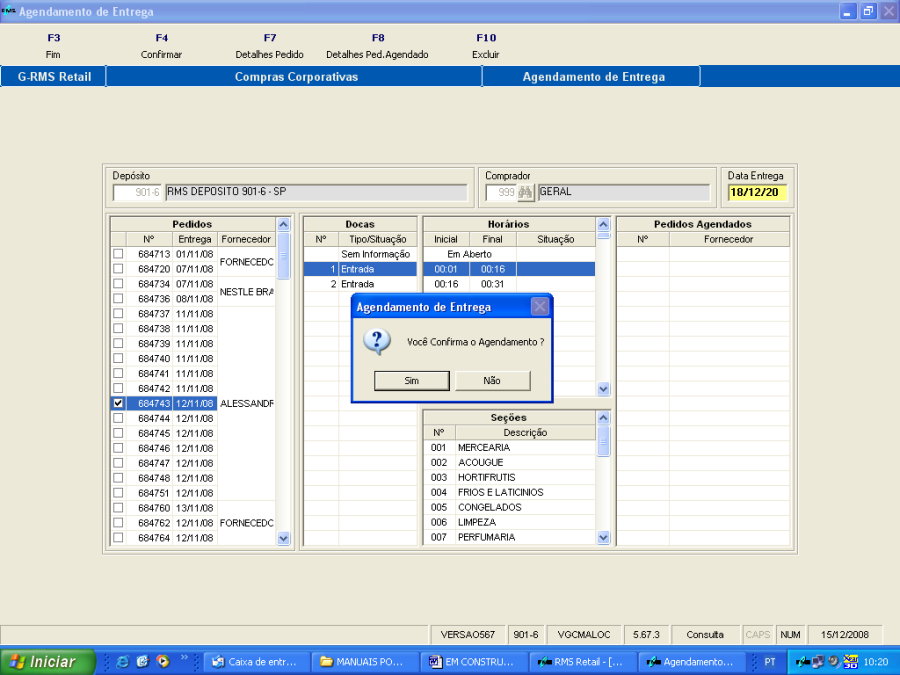The width and height of the screenshot is (900, 675).
Task: Switch to RMS Retail taskbar window
Action: [580, 662]
